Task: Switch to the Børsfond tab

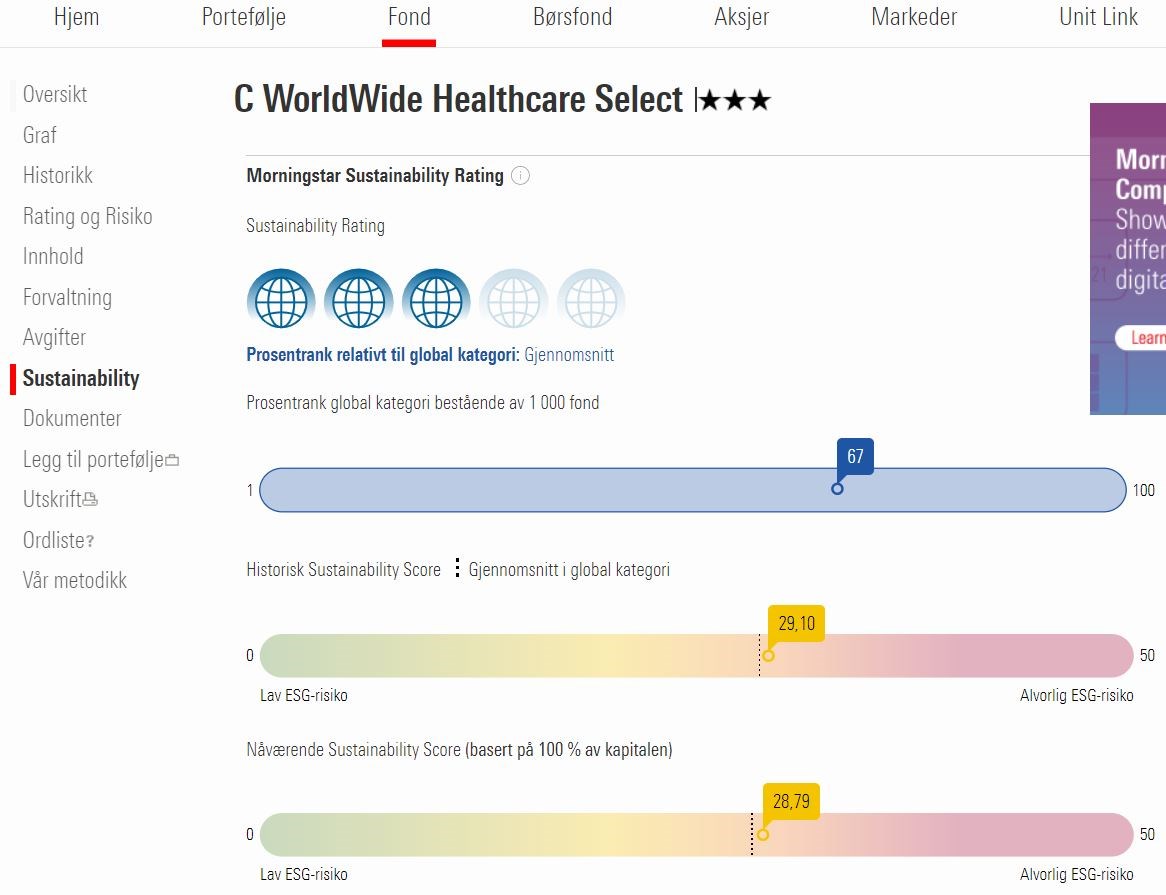Action: (x=573, y=17)
